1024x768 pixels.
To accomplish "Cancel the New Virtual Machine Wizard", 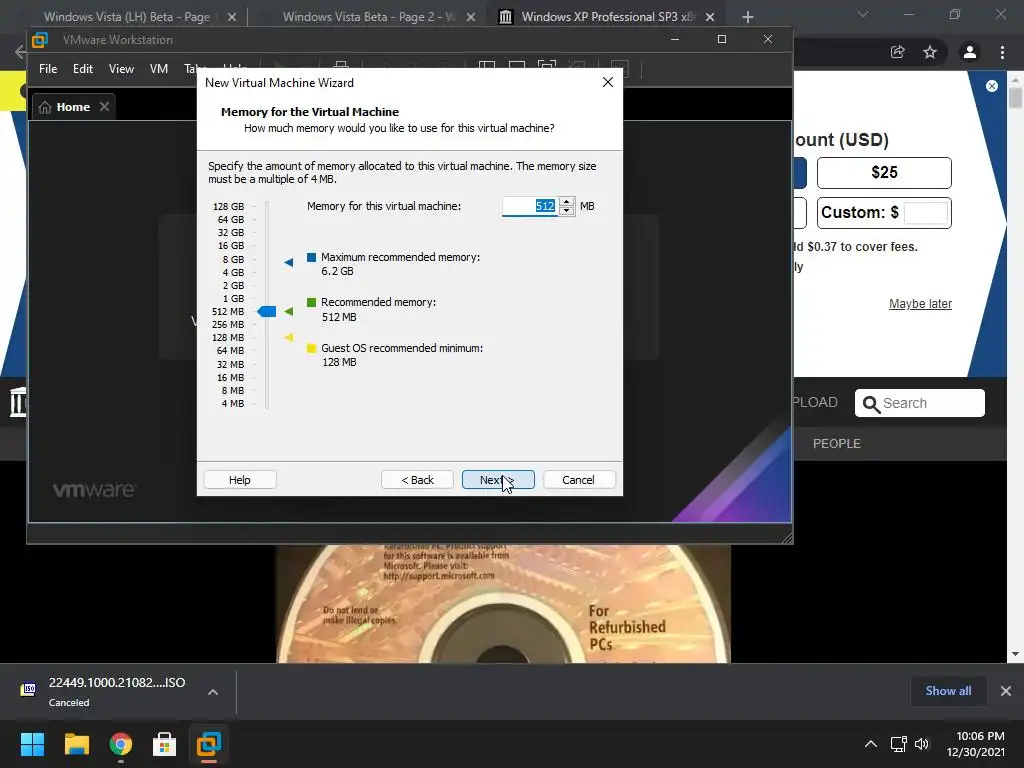I will click(579, 480).
